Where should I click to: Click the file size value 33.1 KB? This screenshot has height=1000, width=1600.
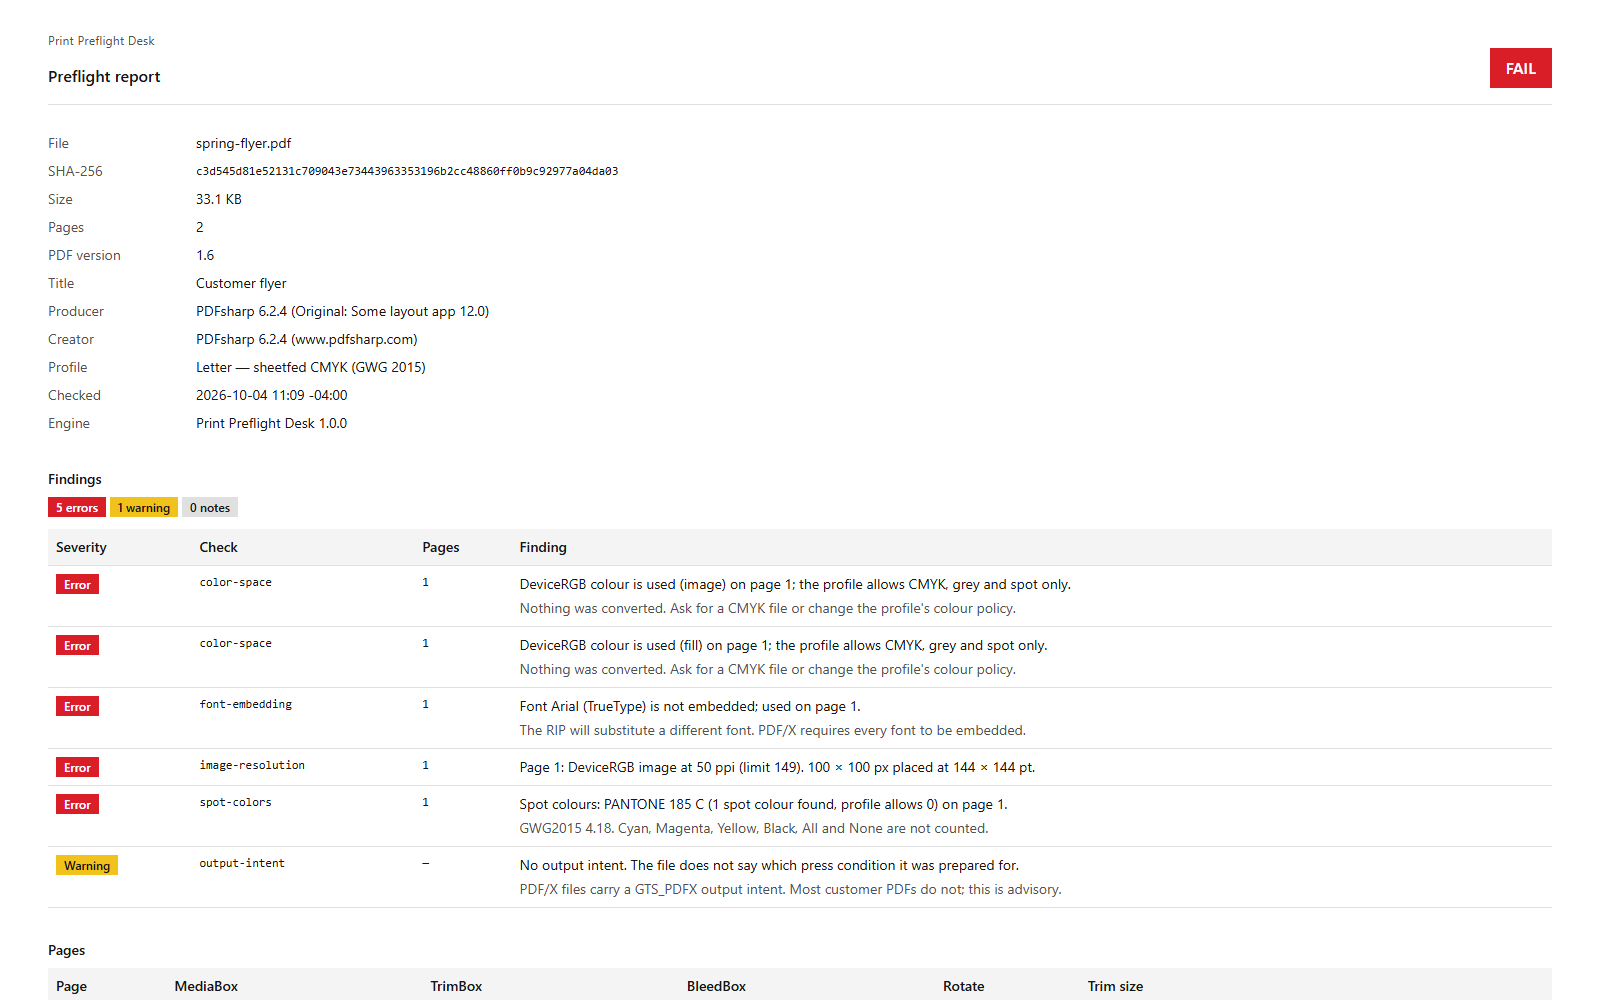[x=219, y=199]
